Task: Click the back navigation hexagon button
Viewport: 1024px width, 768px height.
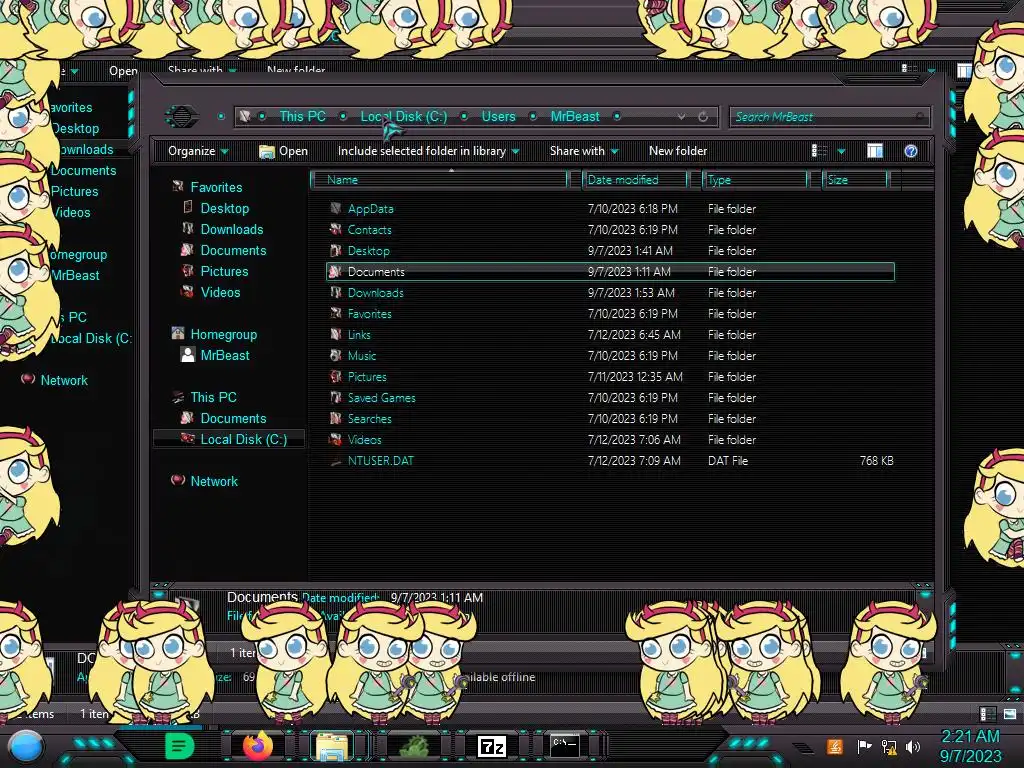Action: (182, 116)
